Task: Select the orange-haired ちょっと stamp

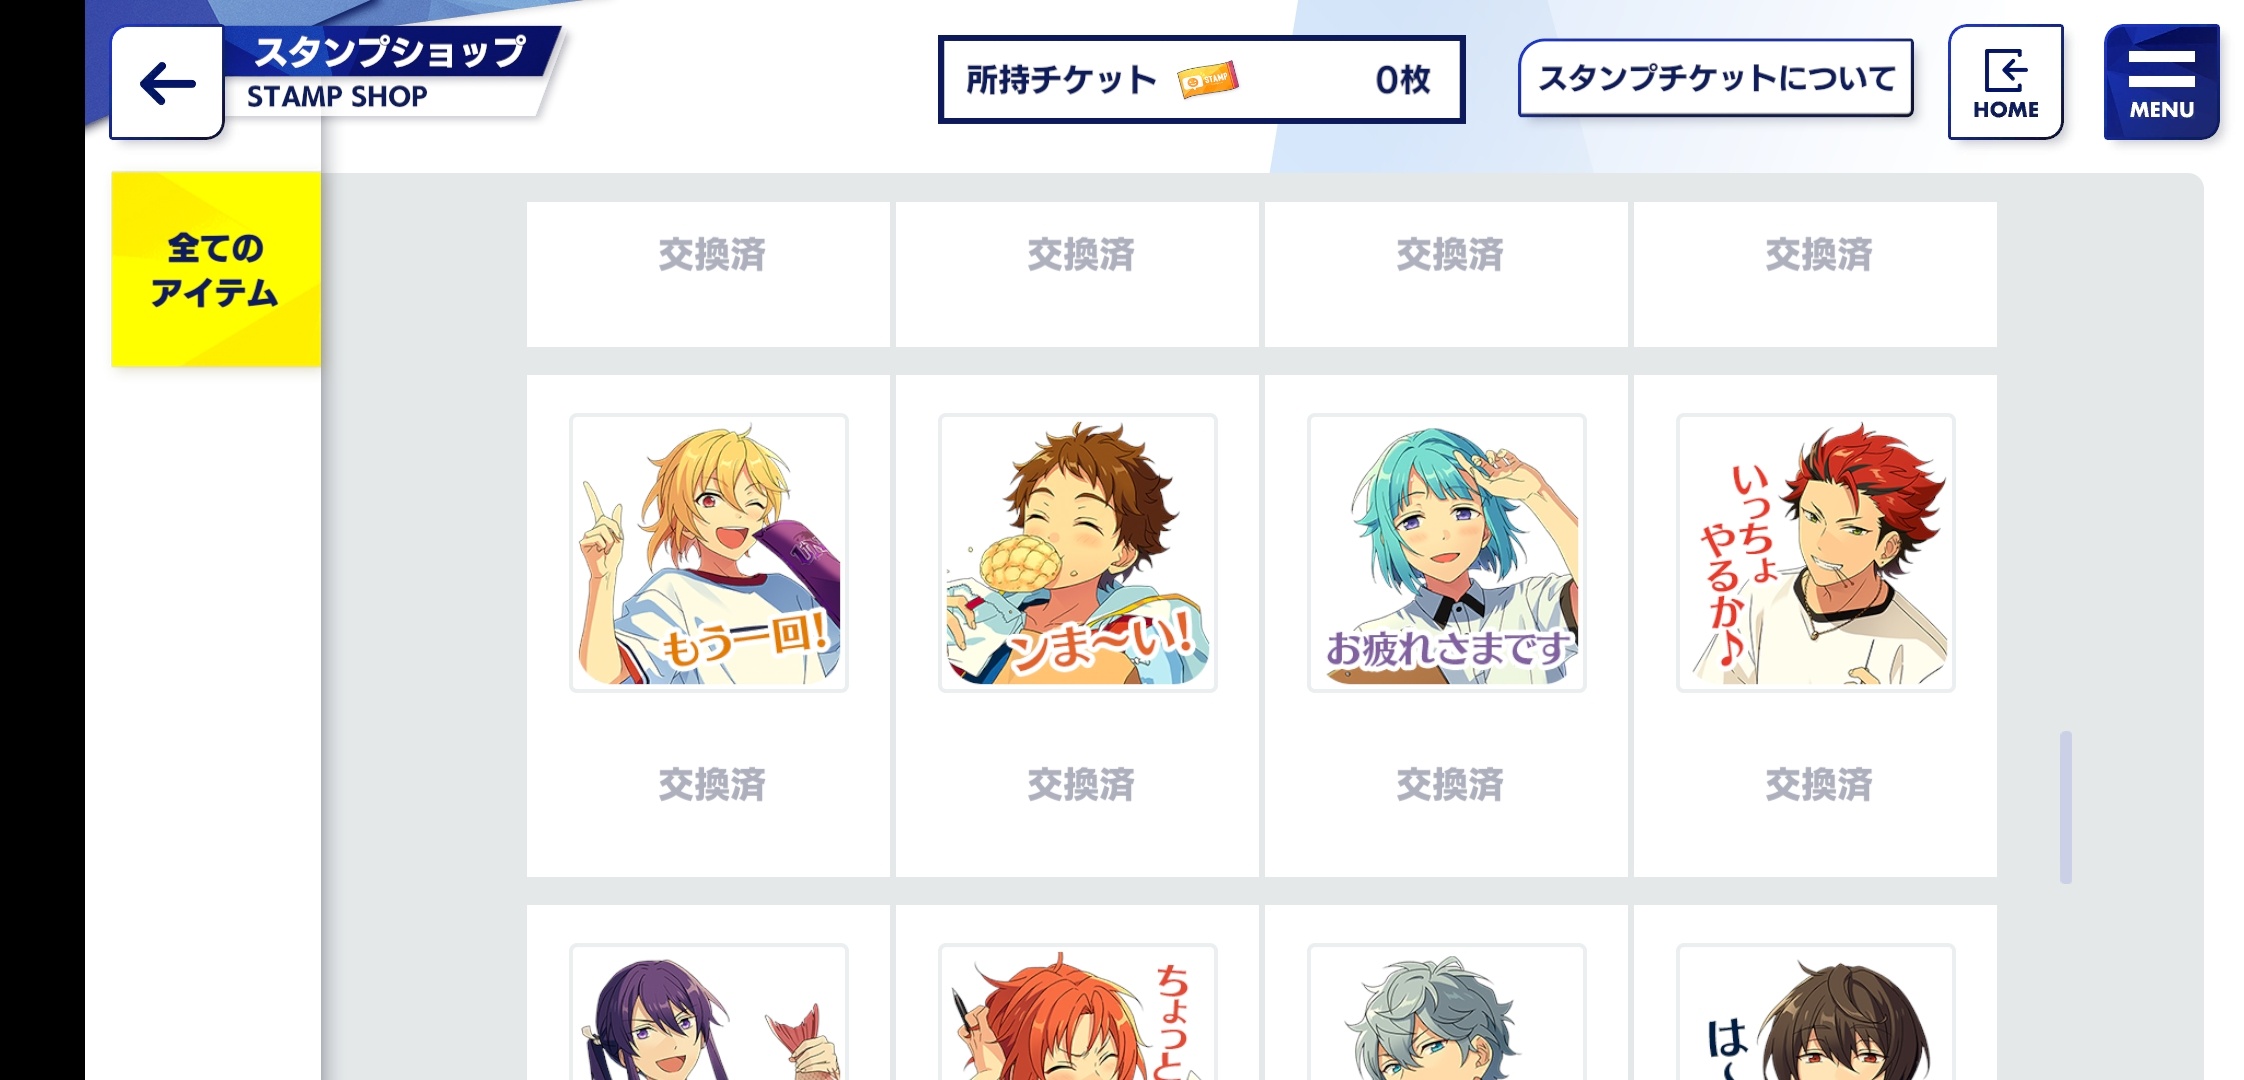Action: pyautogui.click(x=1078, y=1012)
